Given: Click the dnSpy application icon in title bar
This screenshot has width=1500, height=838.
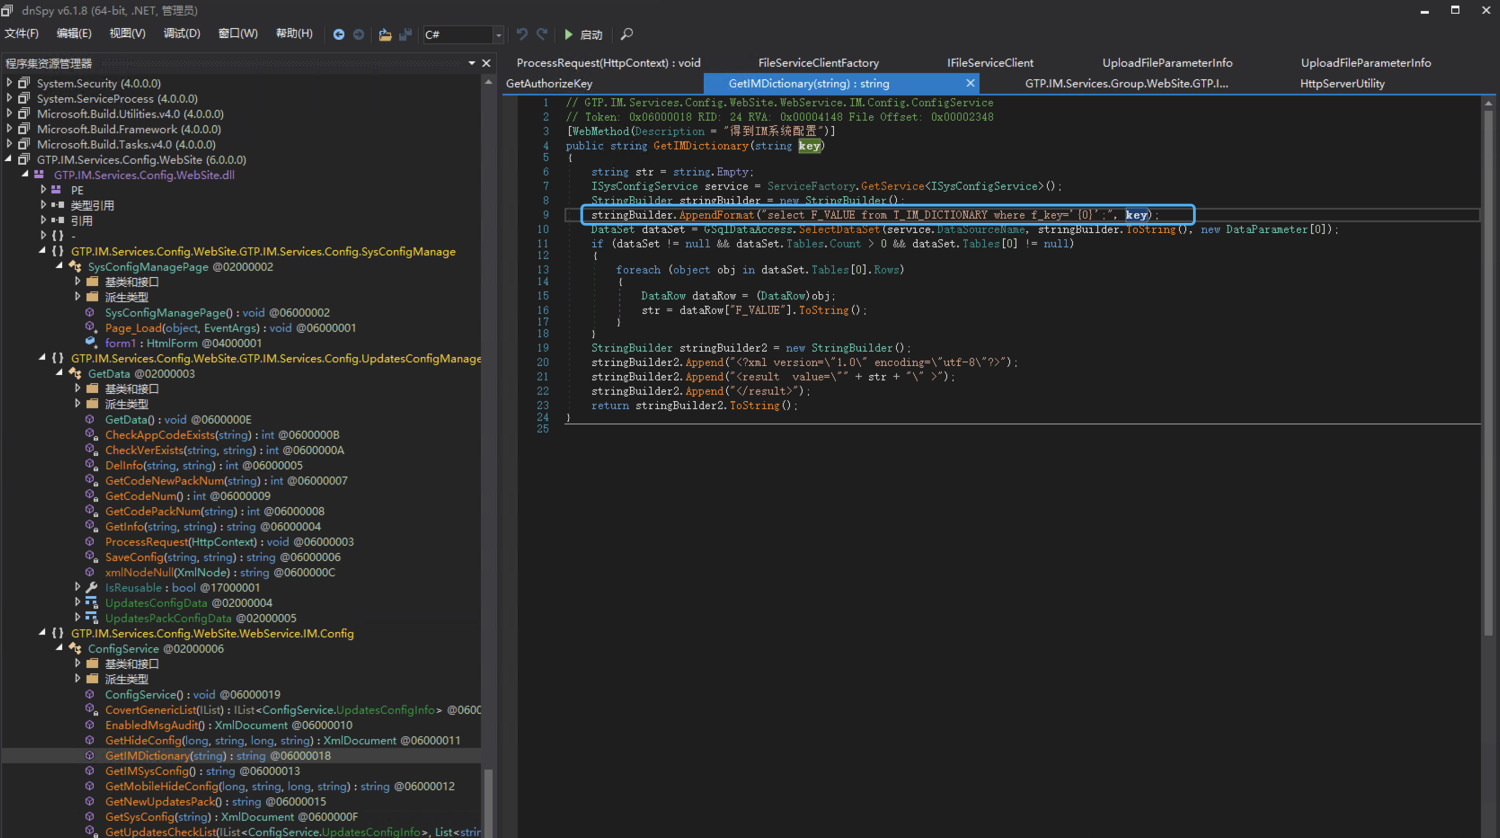Looking at the screenshot, I should pos(9,10).
